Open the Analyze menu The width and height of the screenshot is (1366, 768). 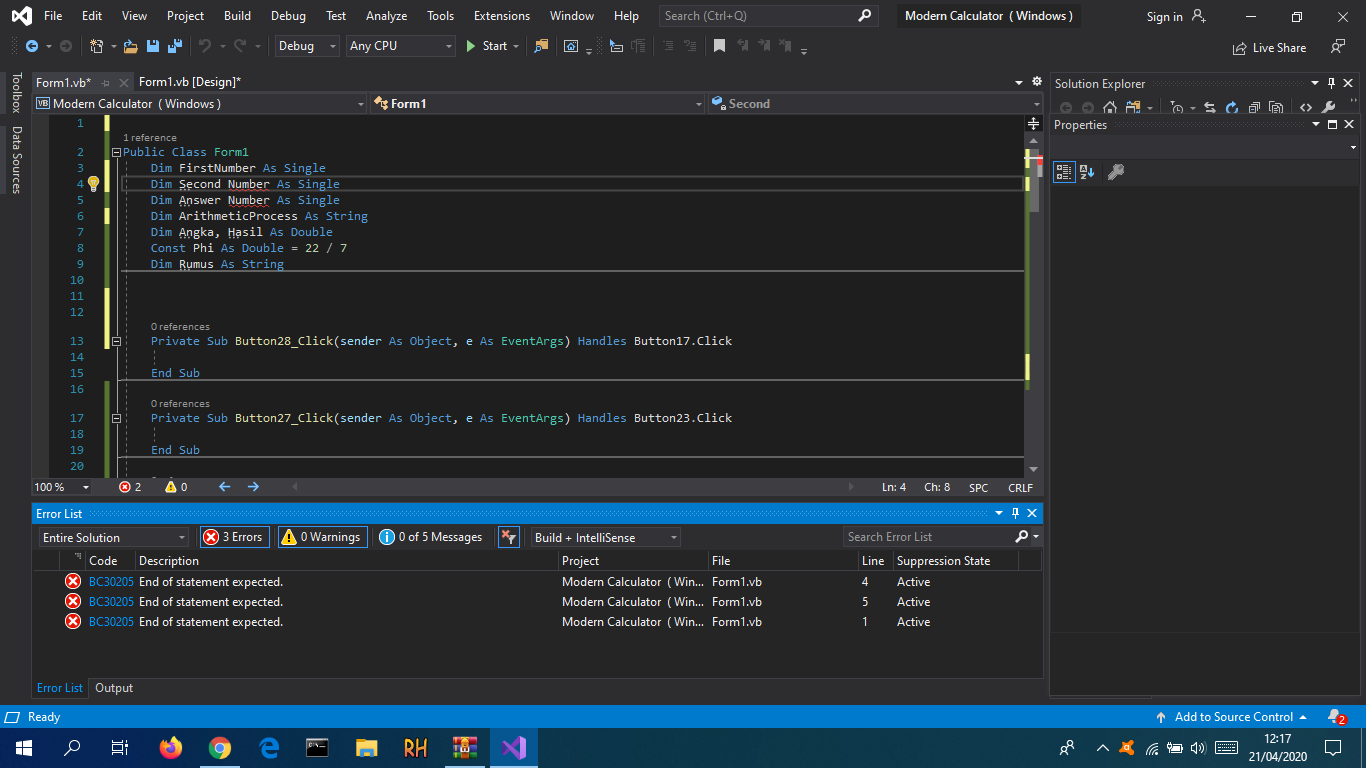(x=386, y=16)
